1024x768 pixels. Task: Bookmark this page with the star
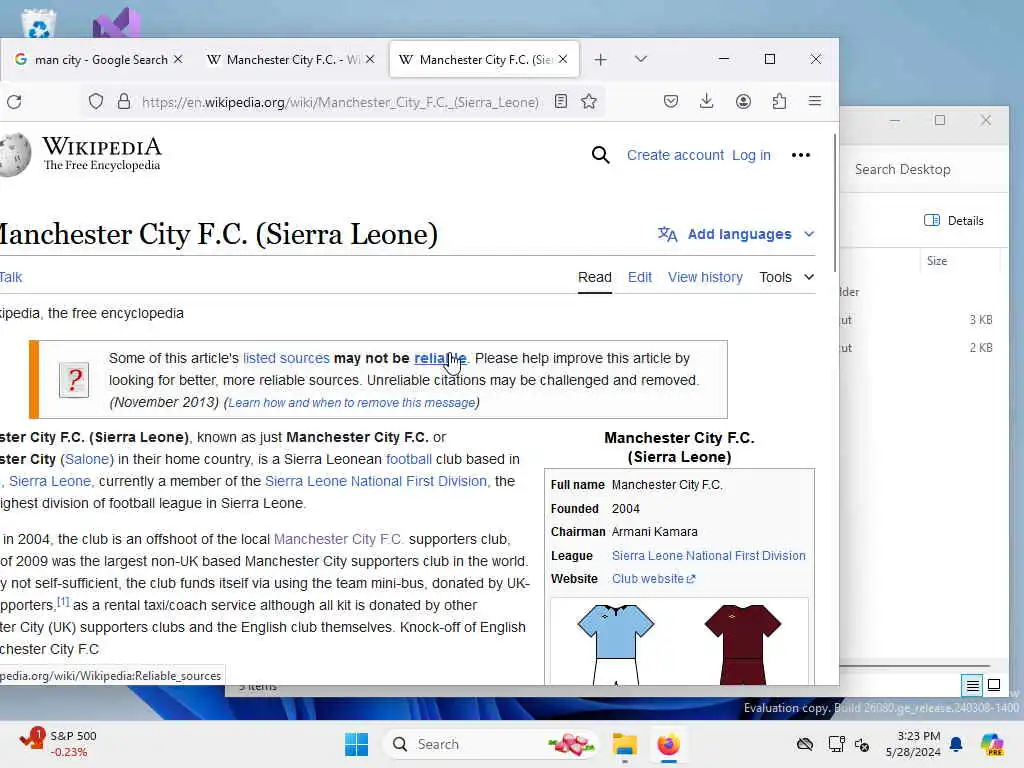pos(589,101)
